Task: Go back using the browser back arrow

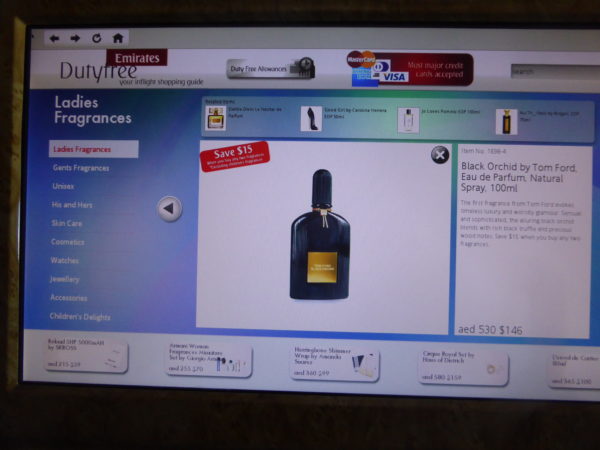Action: (54, 38)
